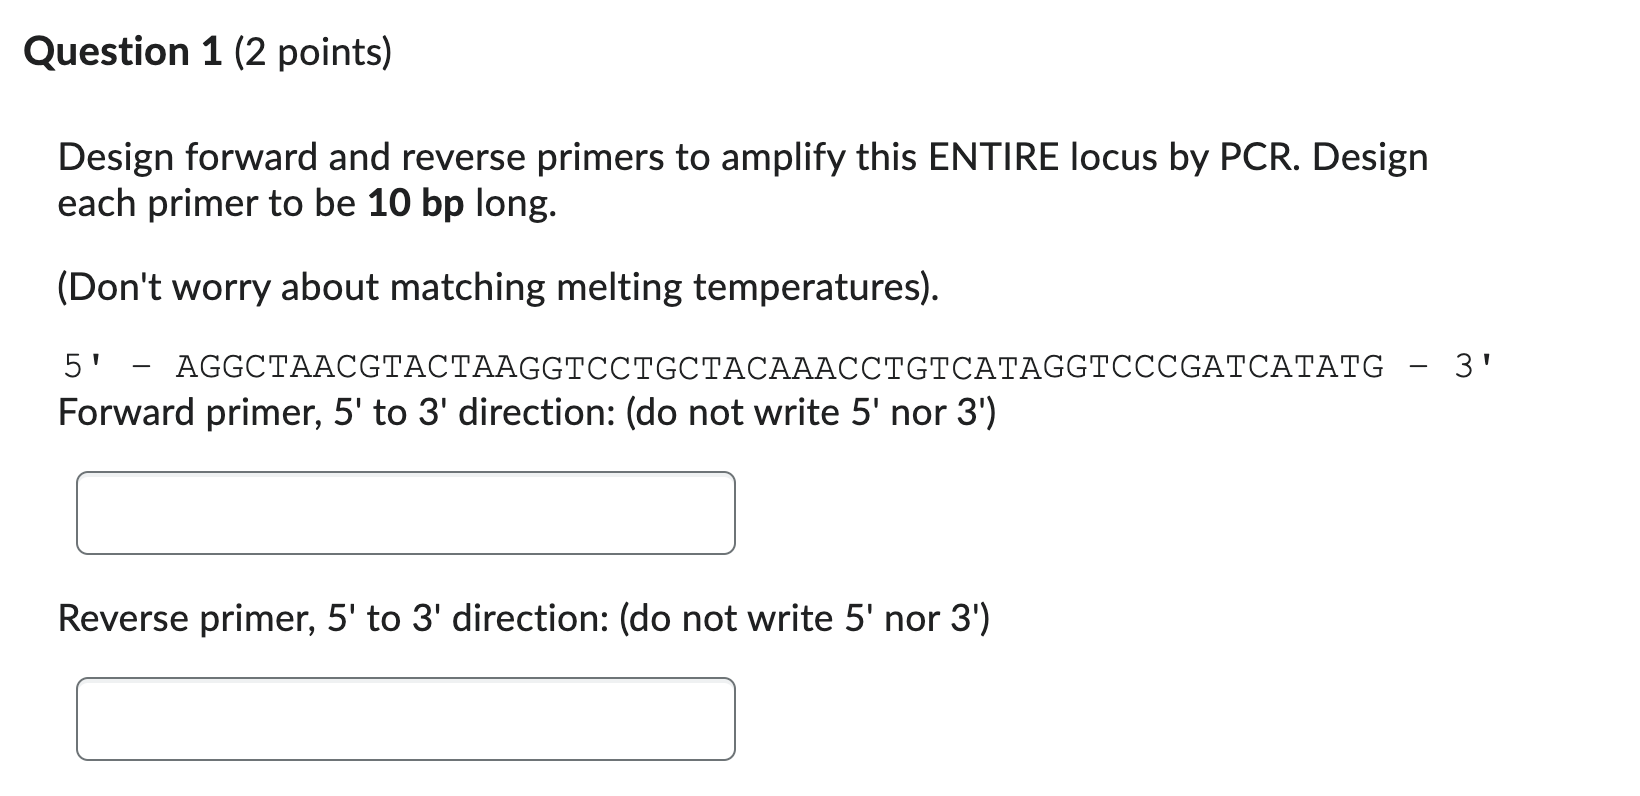Select the 5' marker before the sequence

80,366
